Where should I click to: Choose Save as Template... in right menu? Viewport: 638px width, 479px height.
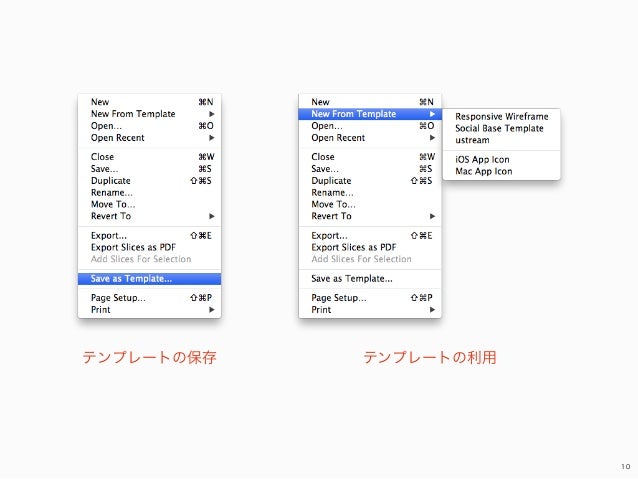370,279
